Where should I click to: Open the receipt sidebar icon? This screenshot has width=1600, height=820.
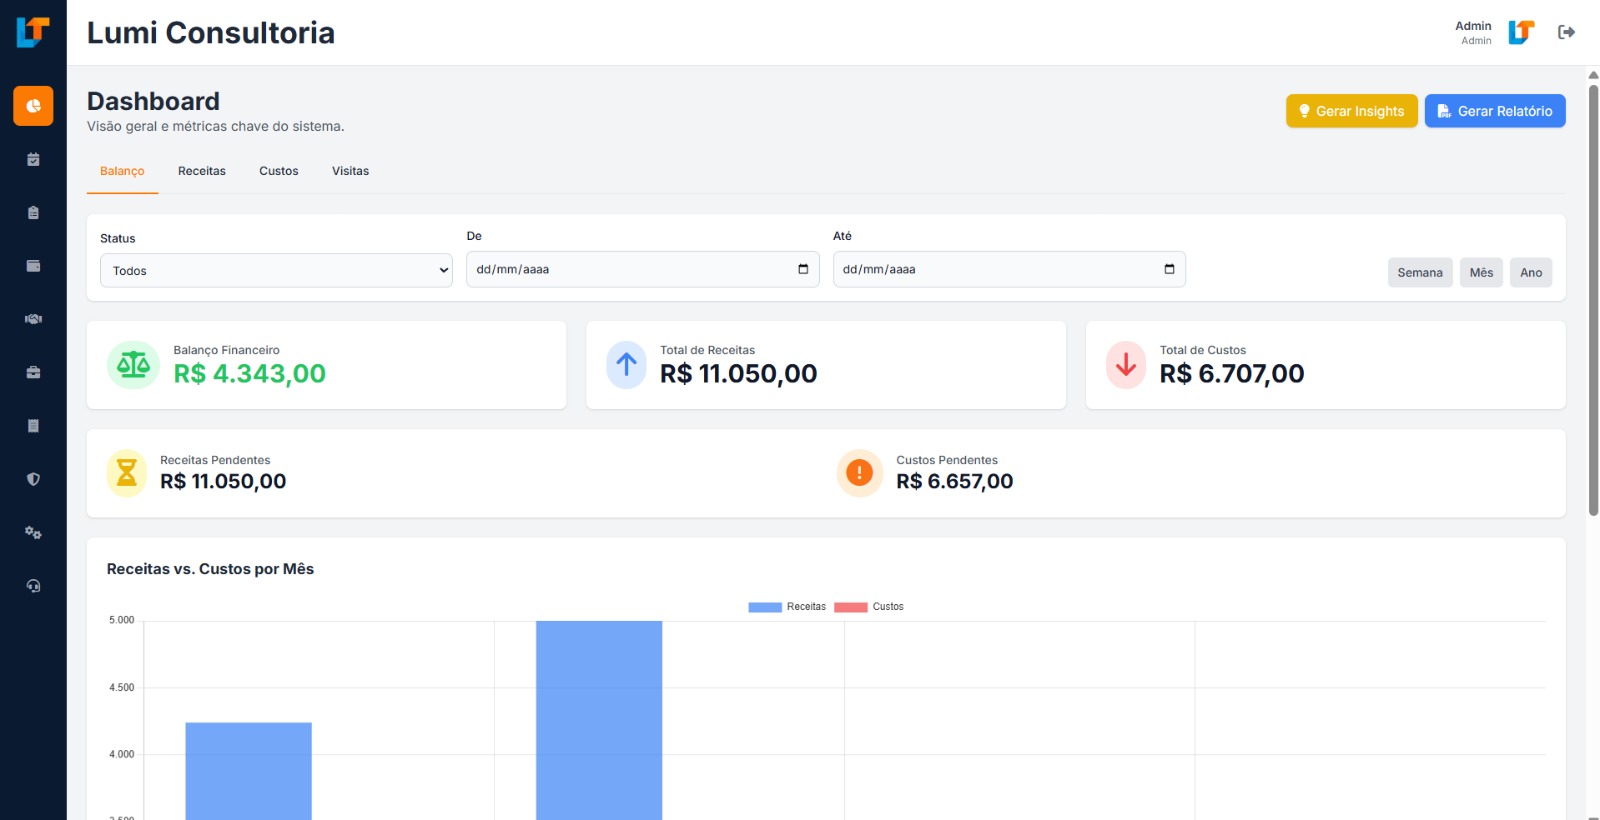tap(33, 426)
